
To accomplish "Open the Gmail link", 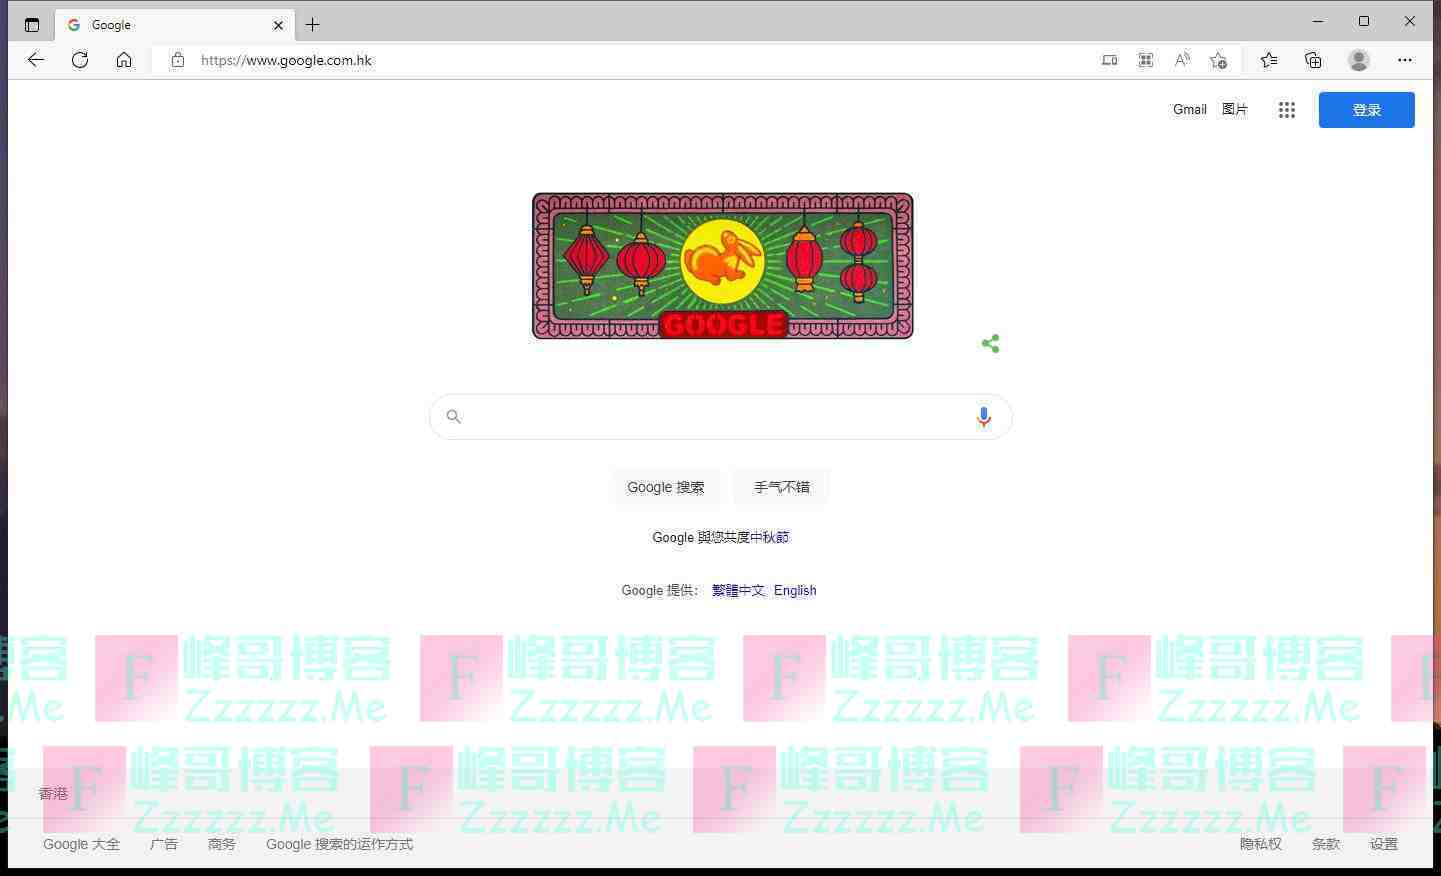I will coord(1190,110).
